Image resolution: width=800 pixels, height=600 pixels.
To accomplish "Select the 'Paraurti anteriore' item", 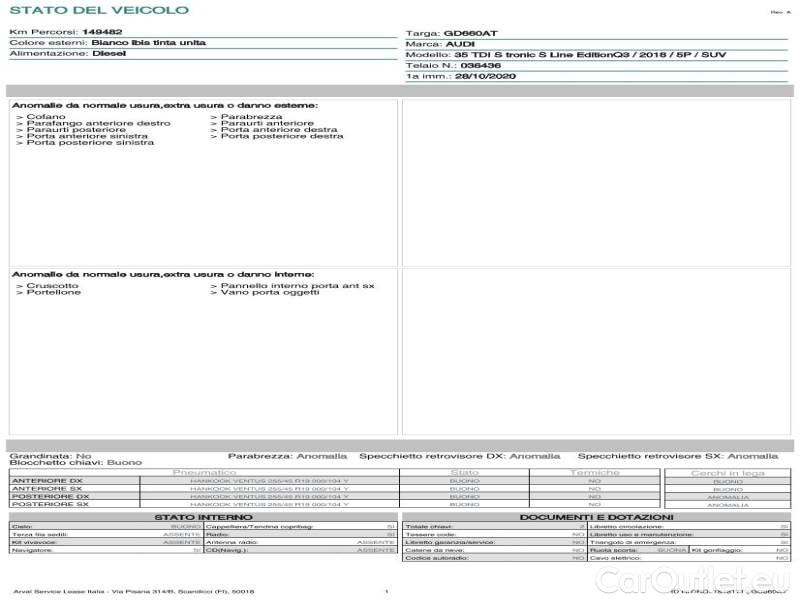I will click(267, 123).
